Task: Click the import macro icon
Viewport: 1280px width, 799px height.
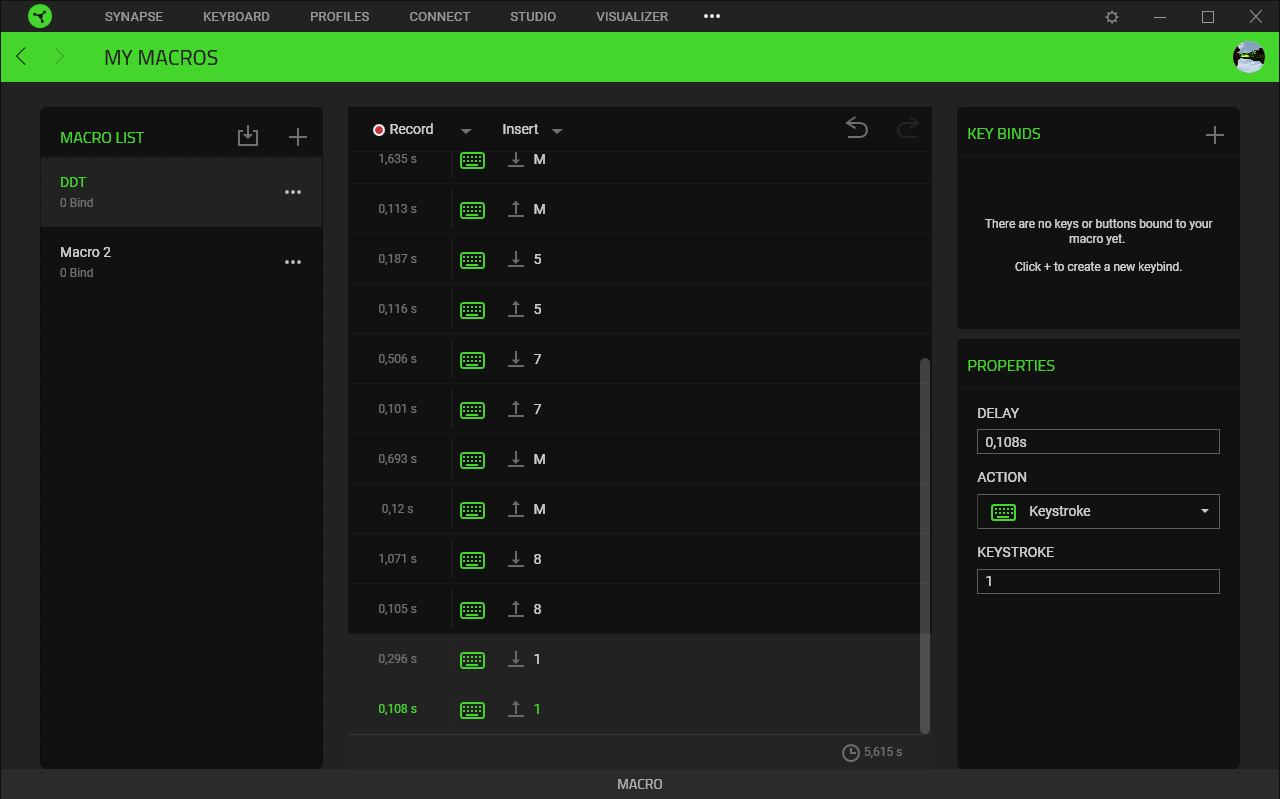Action: pos(248,137)
